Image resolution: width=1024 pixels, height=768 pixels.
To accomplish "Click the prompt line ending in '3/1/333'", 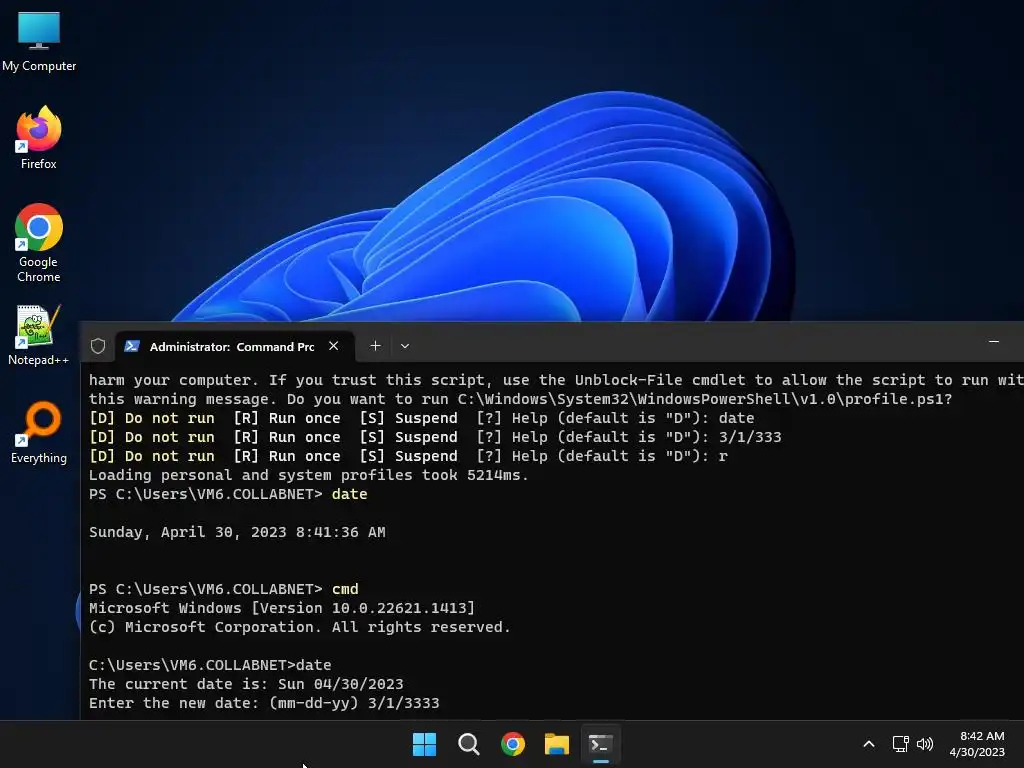I will [435, 437].
